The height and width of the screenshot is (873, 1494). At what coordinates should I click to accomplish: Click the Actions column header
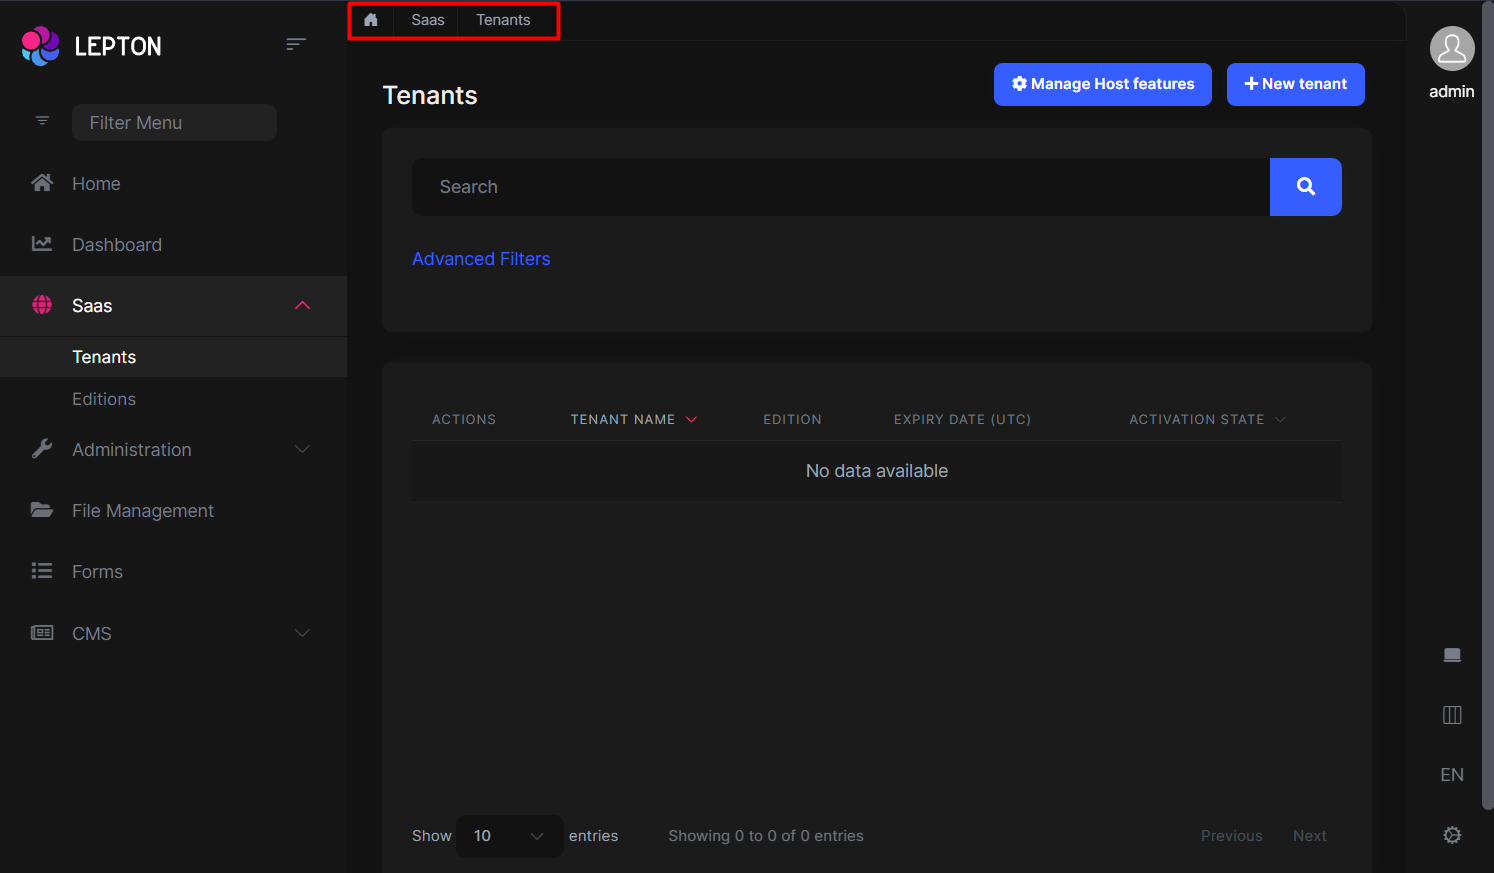tap(464, 420)
